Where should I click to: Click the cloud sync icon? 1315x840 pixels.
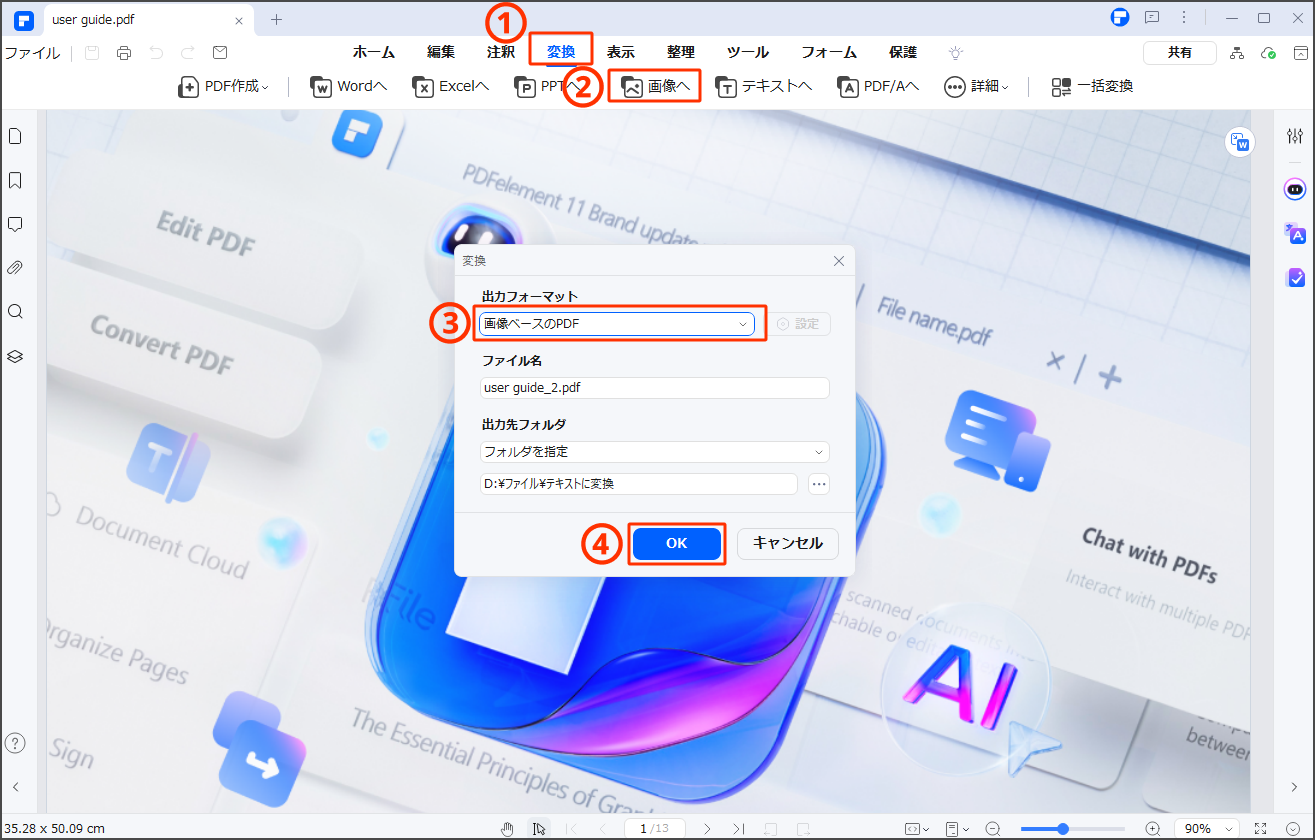[x=1269, y=53]
